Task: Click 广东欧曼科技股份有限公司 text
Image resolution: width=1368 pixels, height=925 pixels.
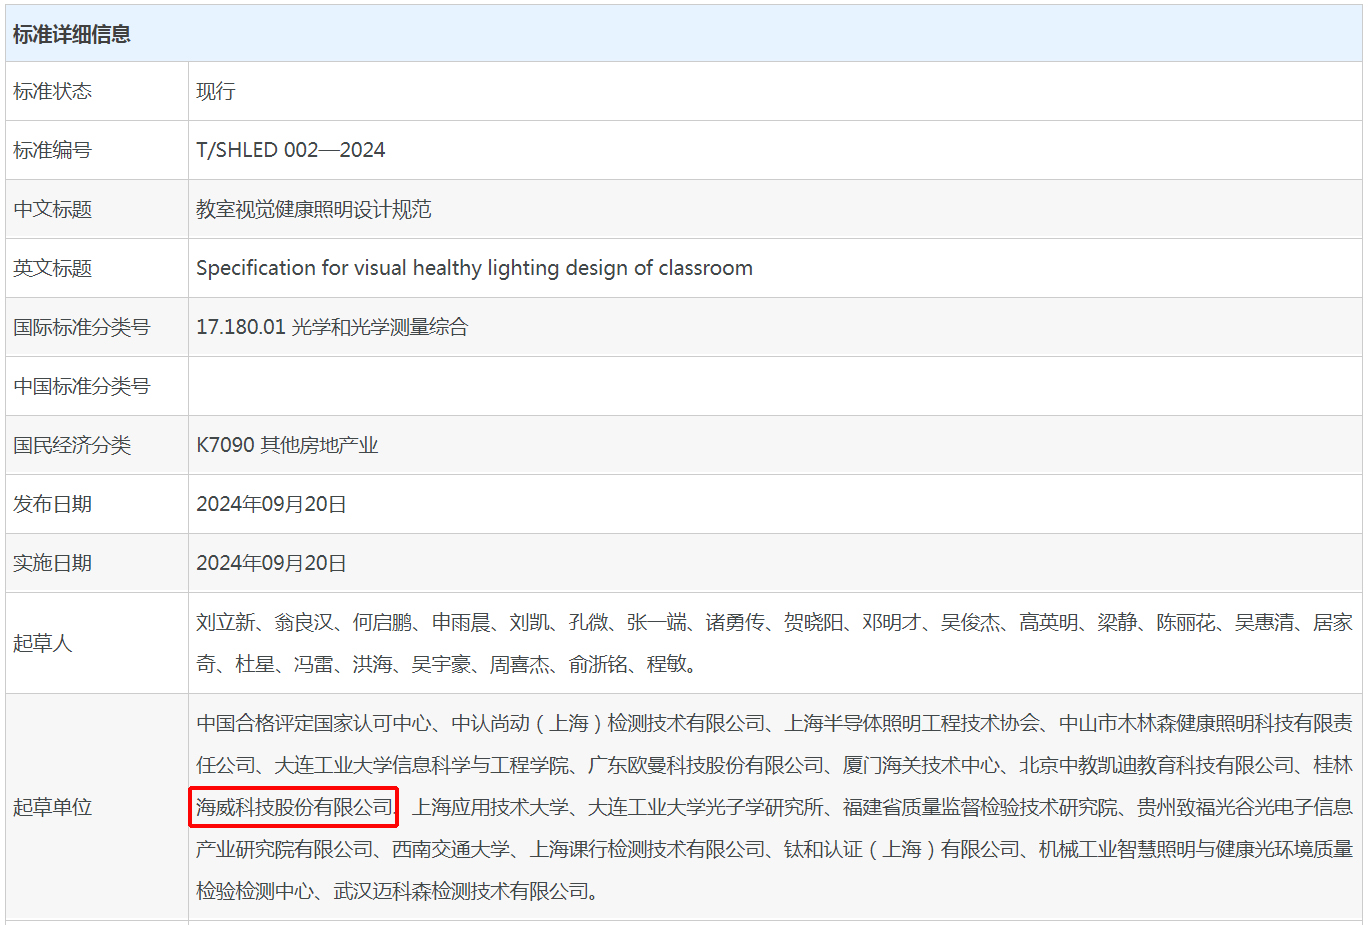Action: coord(706,765)
